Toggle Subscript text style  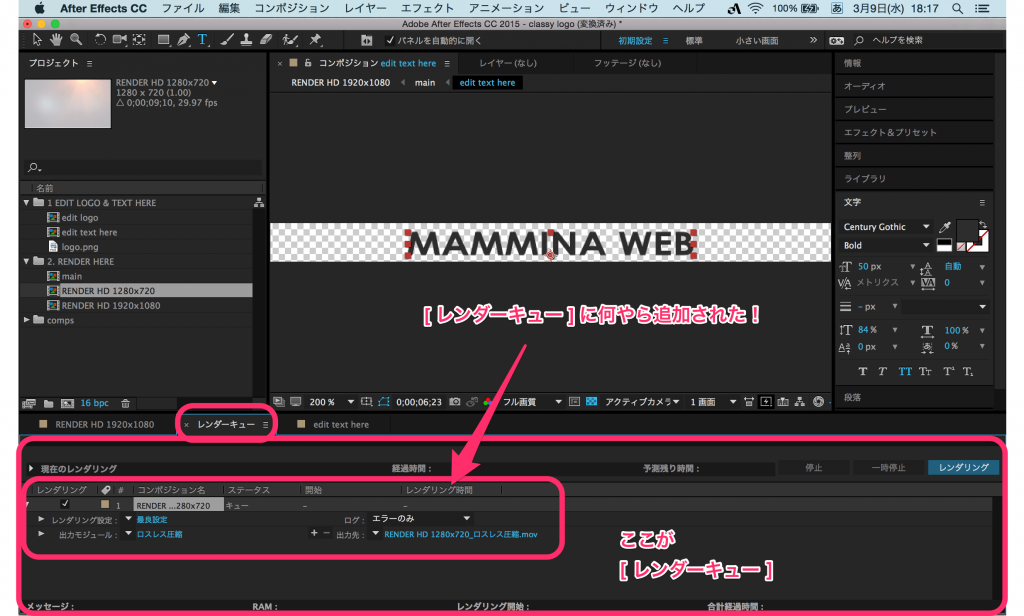click(x=968, y=371)
